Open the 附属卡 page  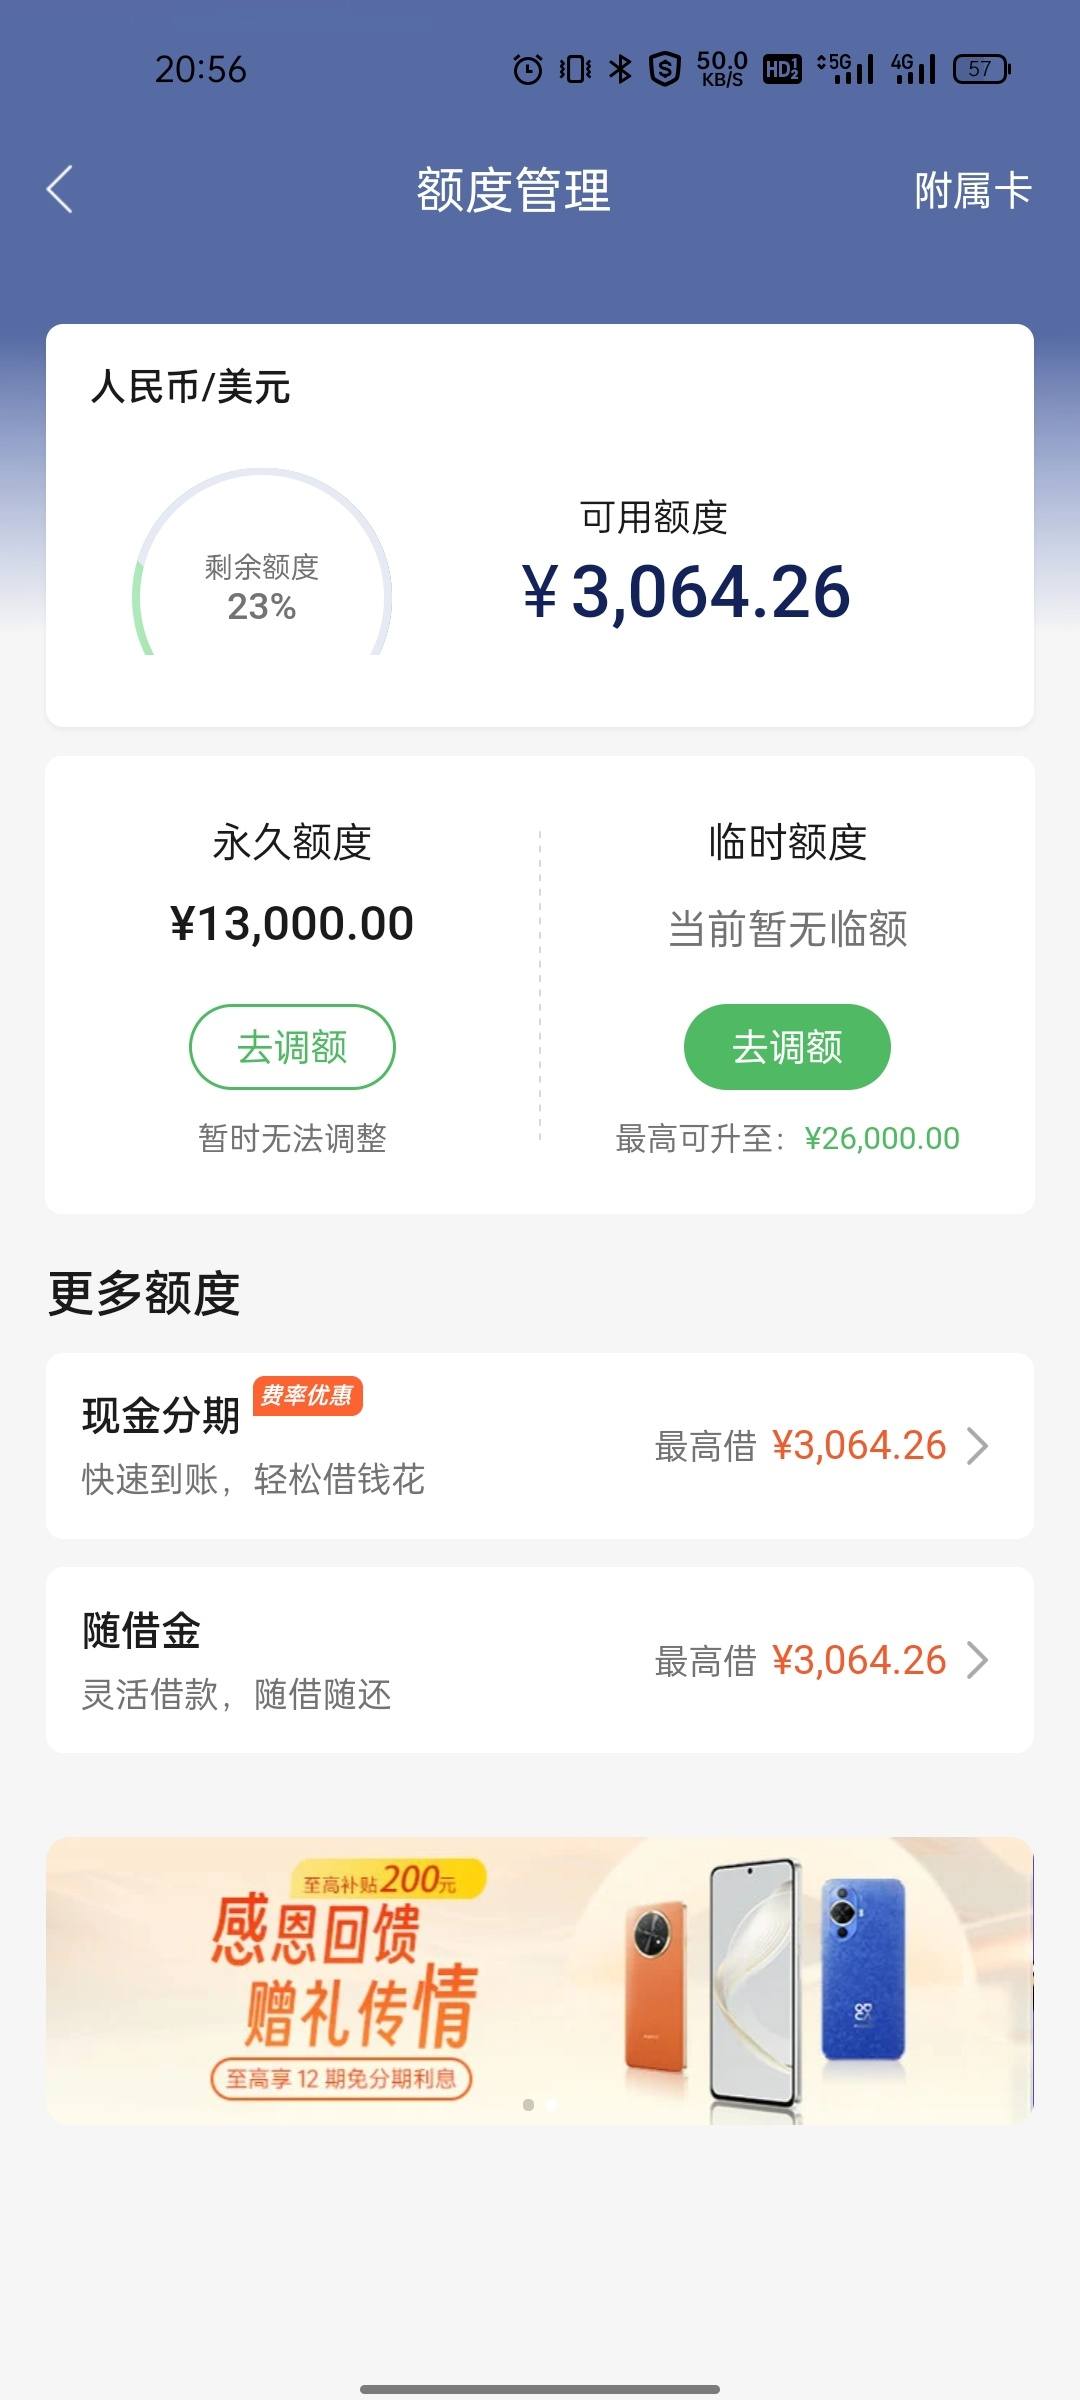pos(972,190)
